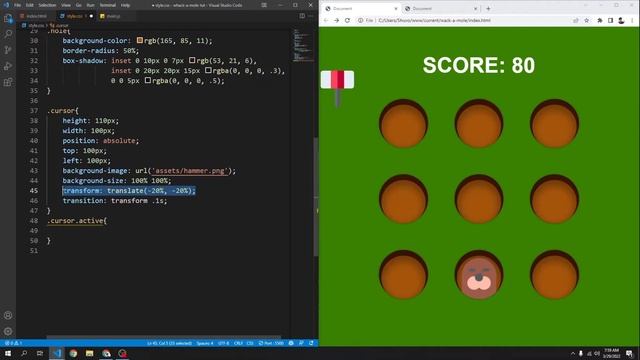Click the Spaces: 4 indentation status item

click(x=205, y=343)
